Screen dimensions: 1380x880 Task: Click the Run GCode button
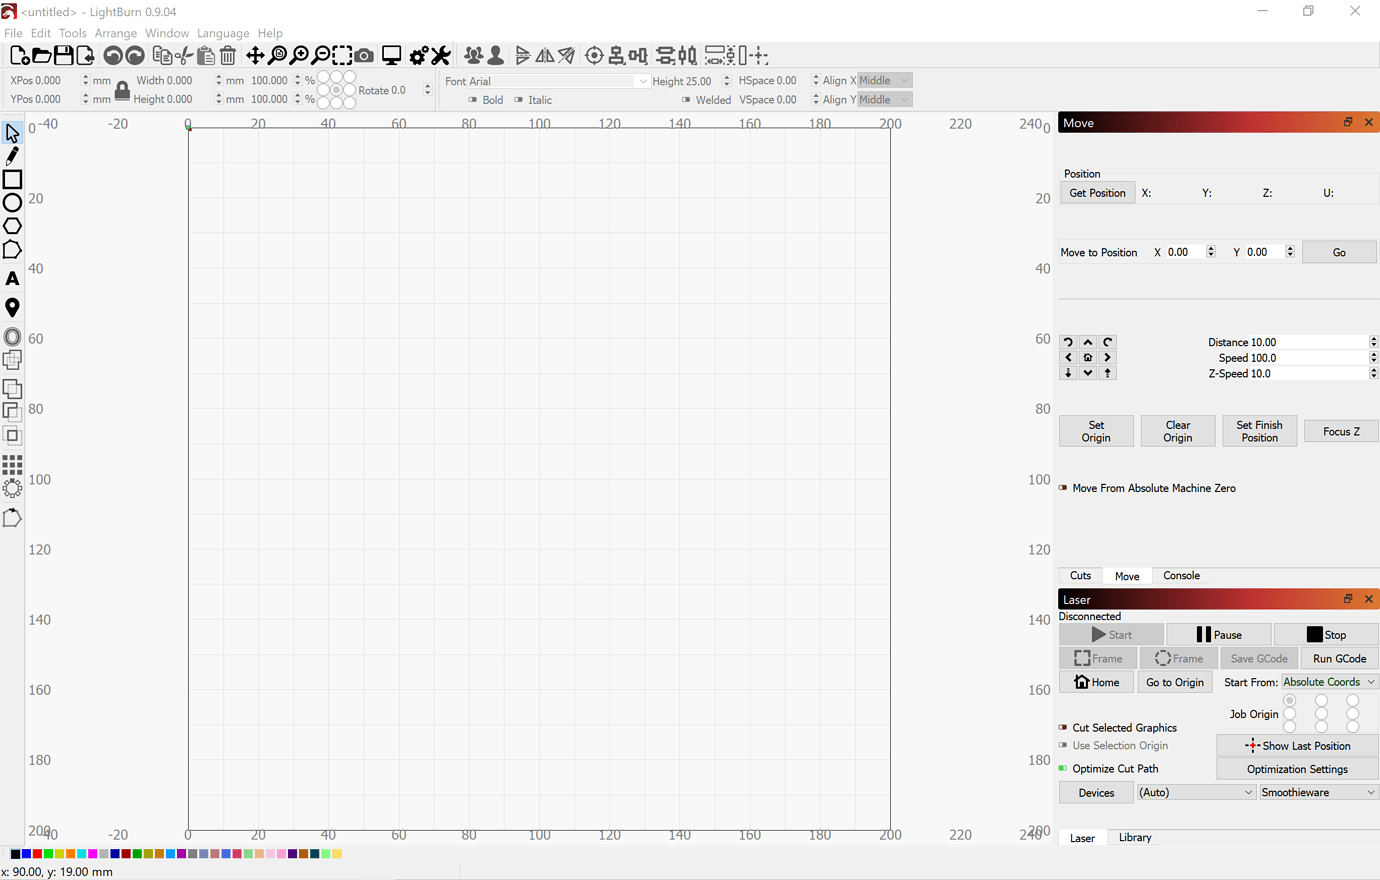click(x=1339, y=659)
